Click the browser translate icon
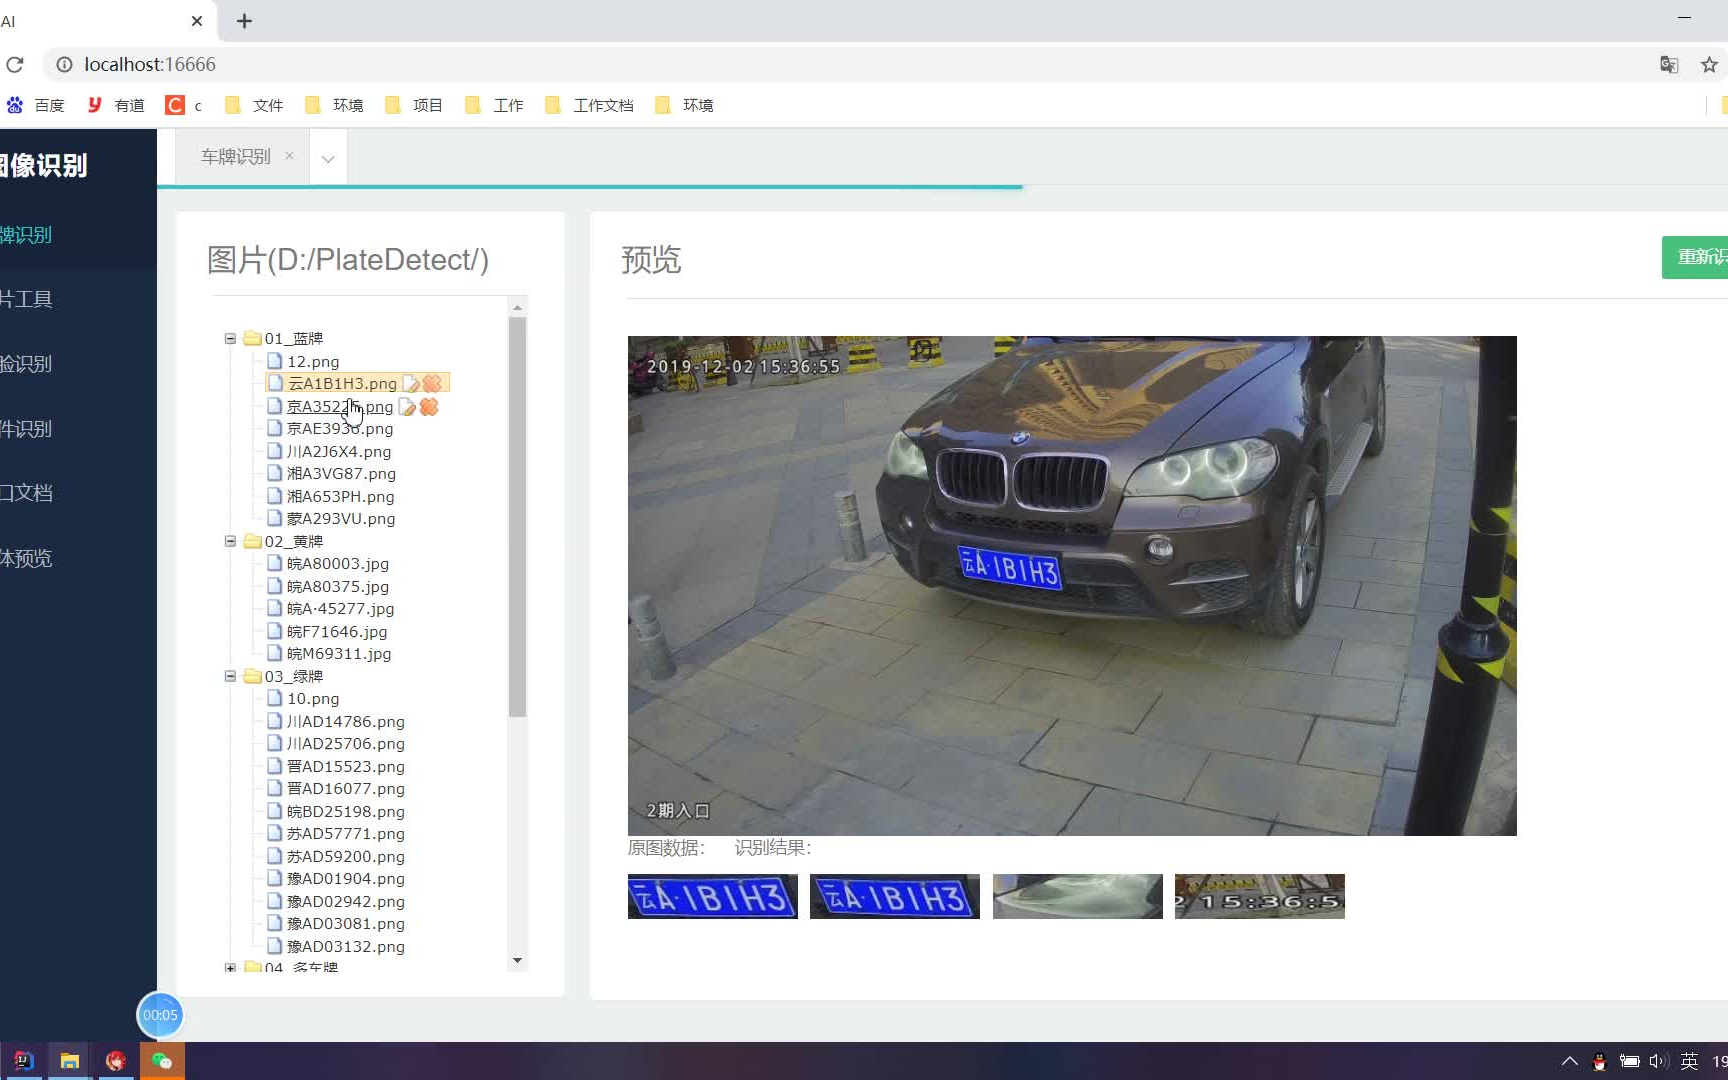The height and width of the screenshot is (1080, 1728). tap(1669, 65)
